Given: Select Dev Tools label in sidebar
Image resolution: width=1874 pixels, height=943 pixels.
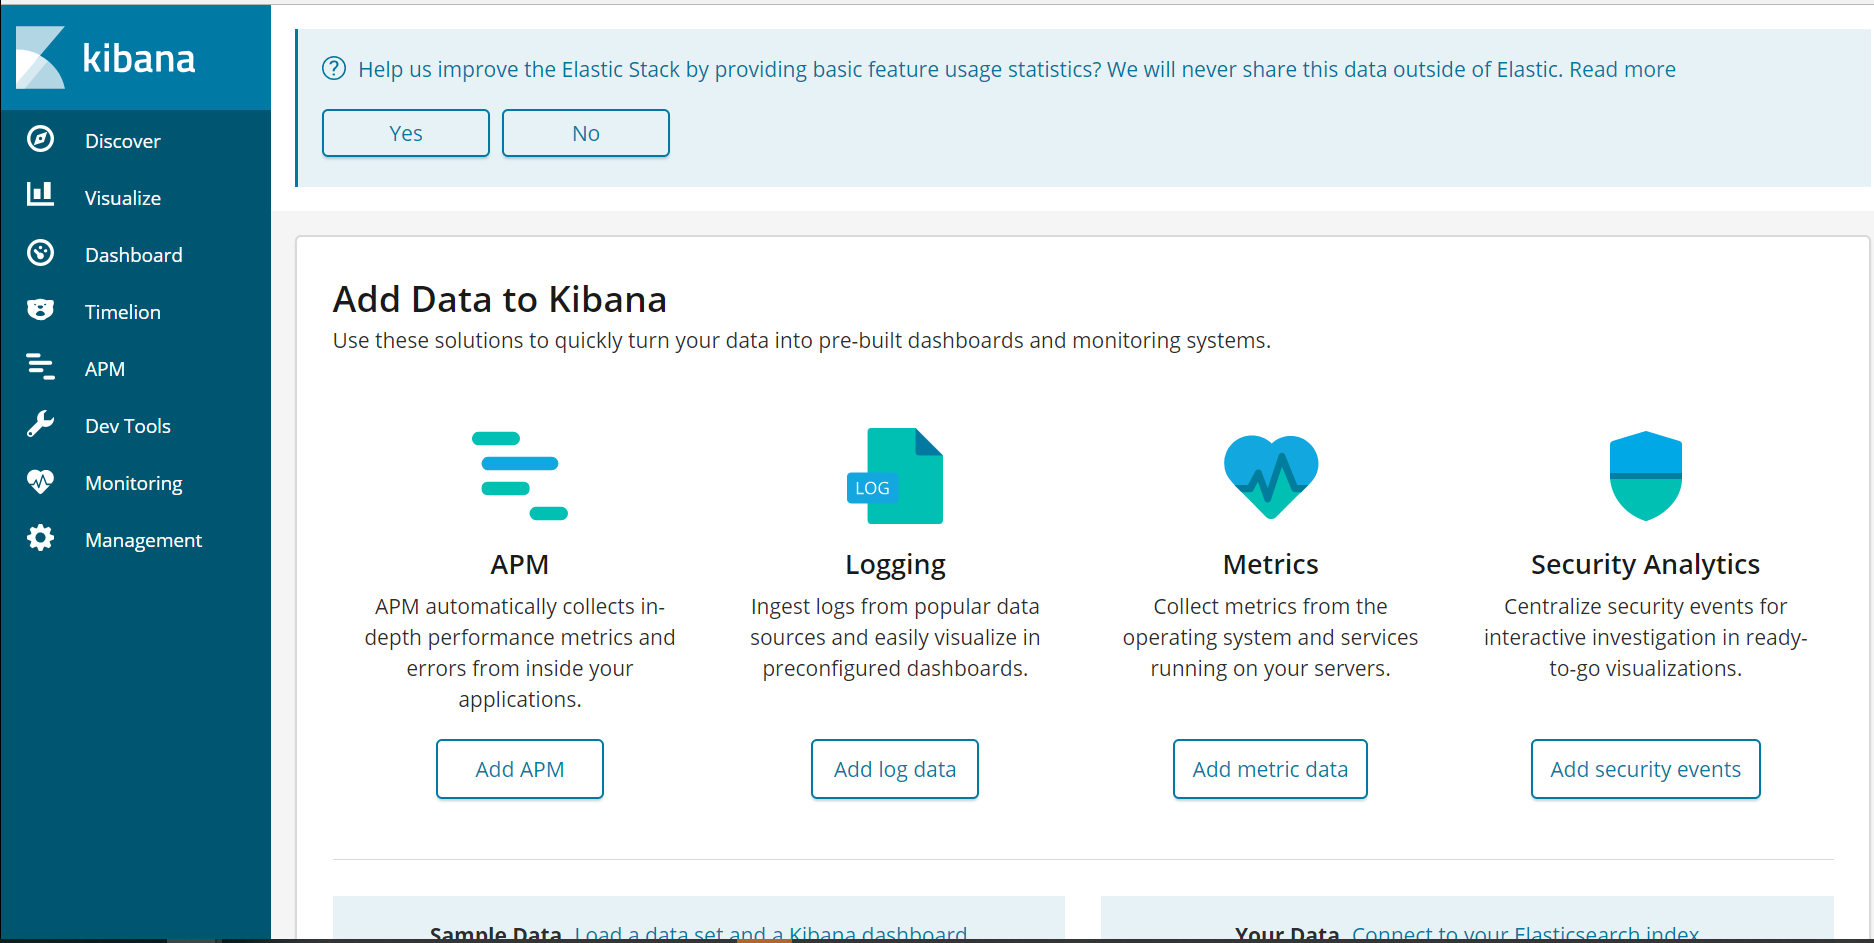Looking at the screenshot, I should 128,426.
